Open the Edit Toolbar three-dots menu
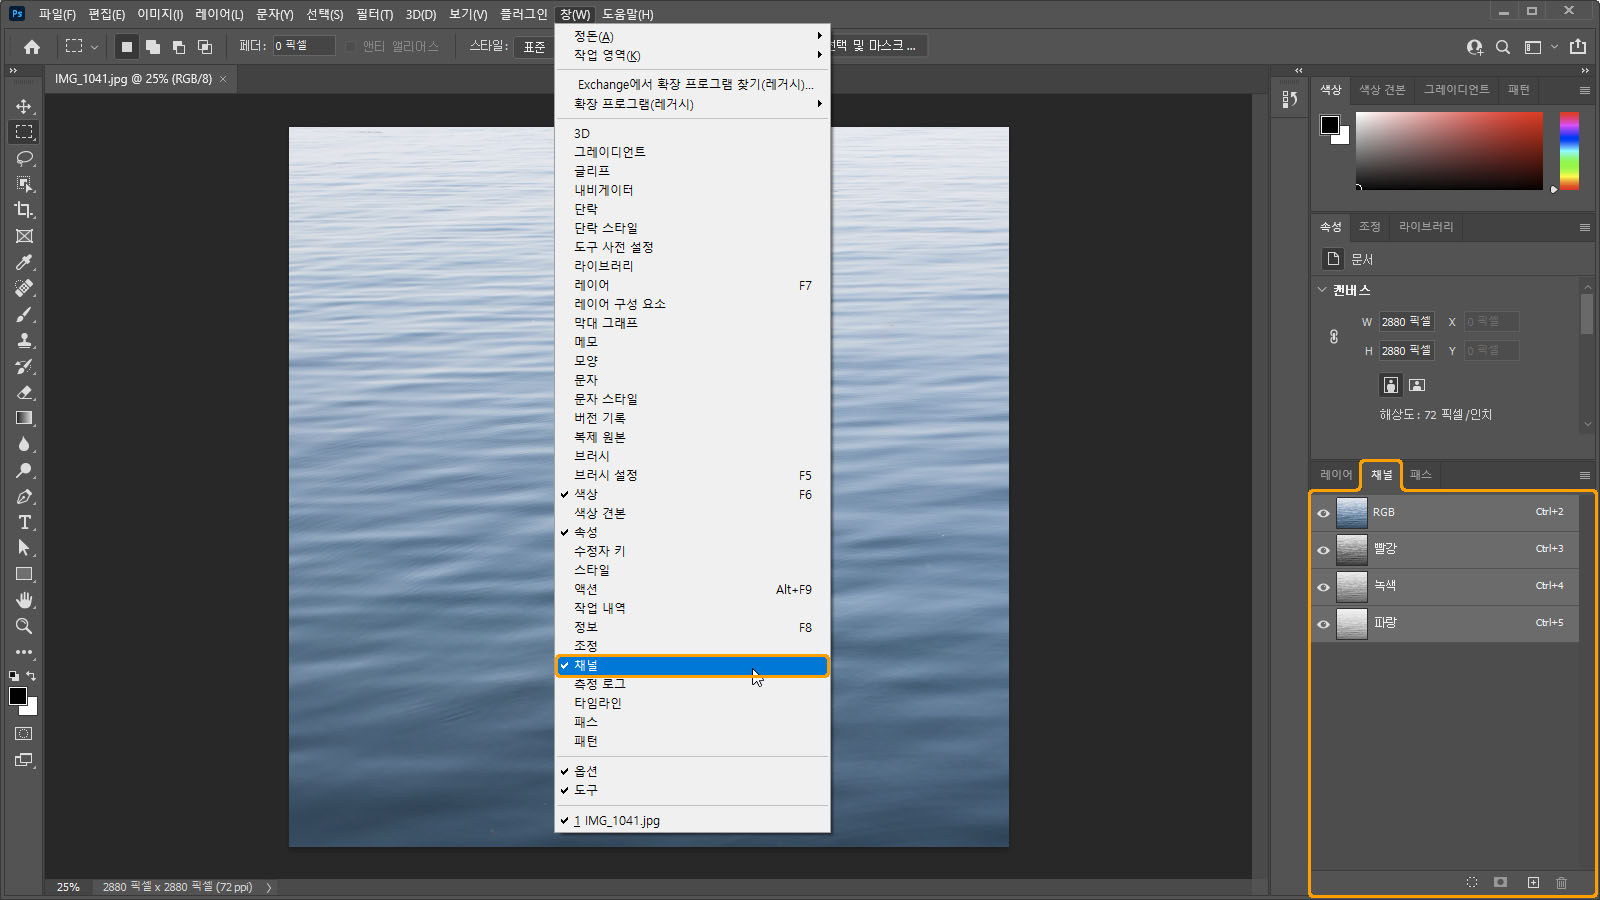The image size is (1600, 900). click(x=24, y=652)
